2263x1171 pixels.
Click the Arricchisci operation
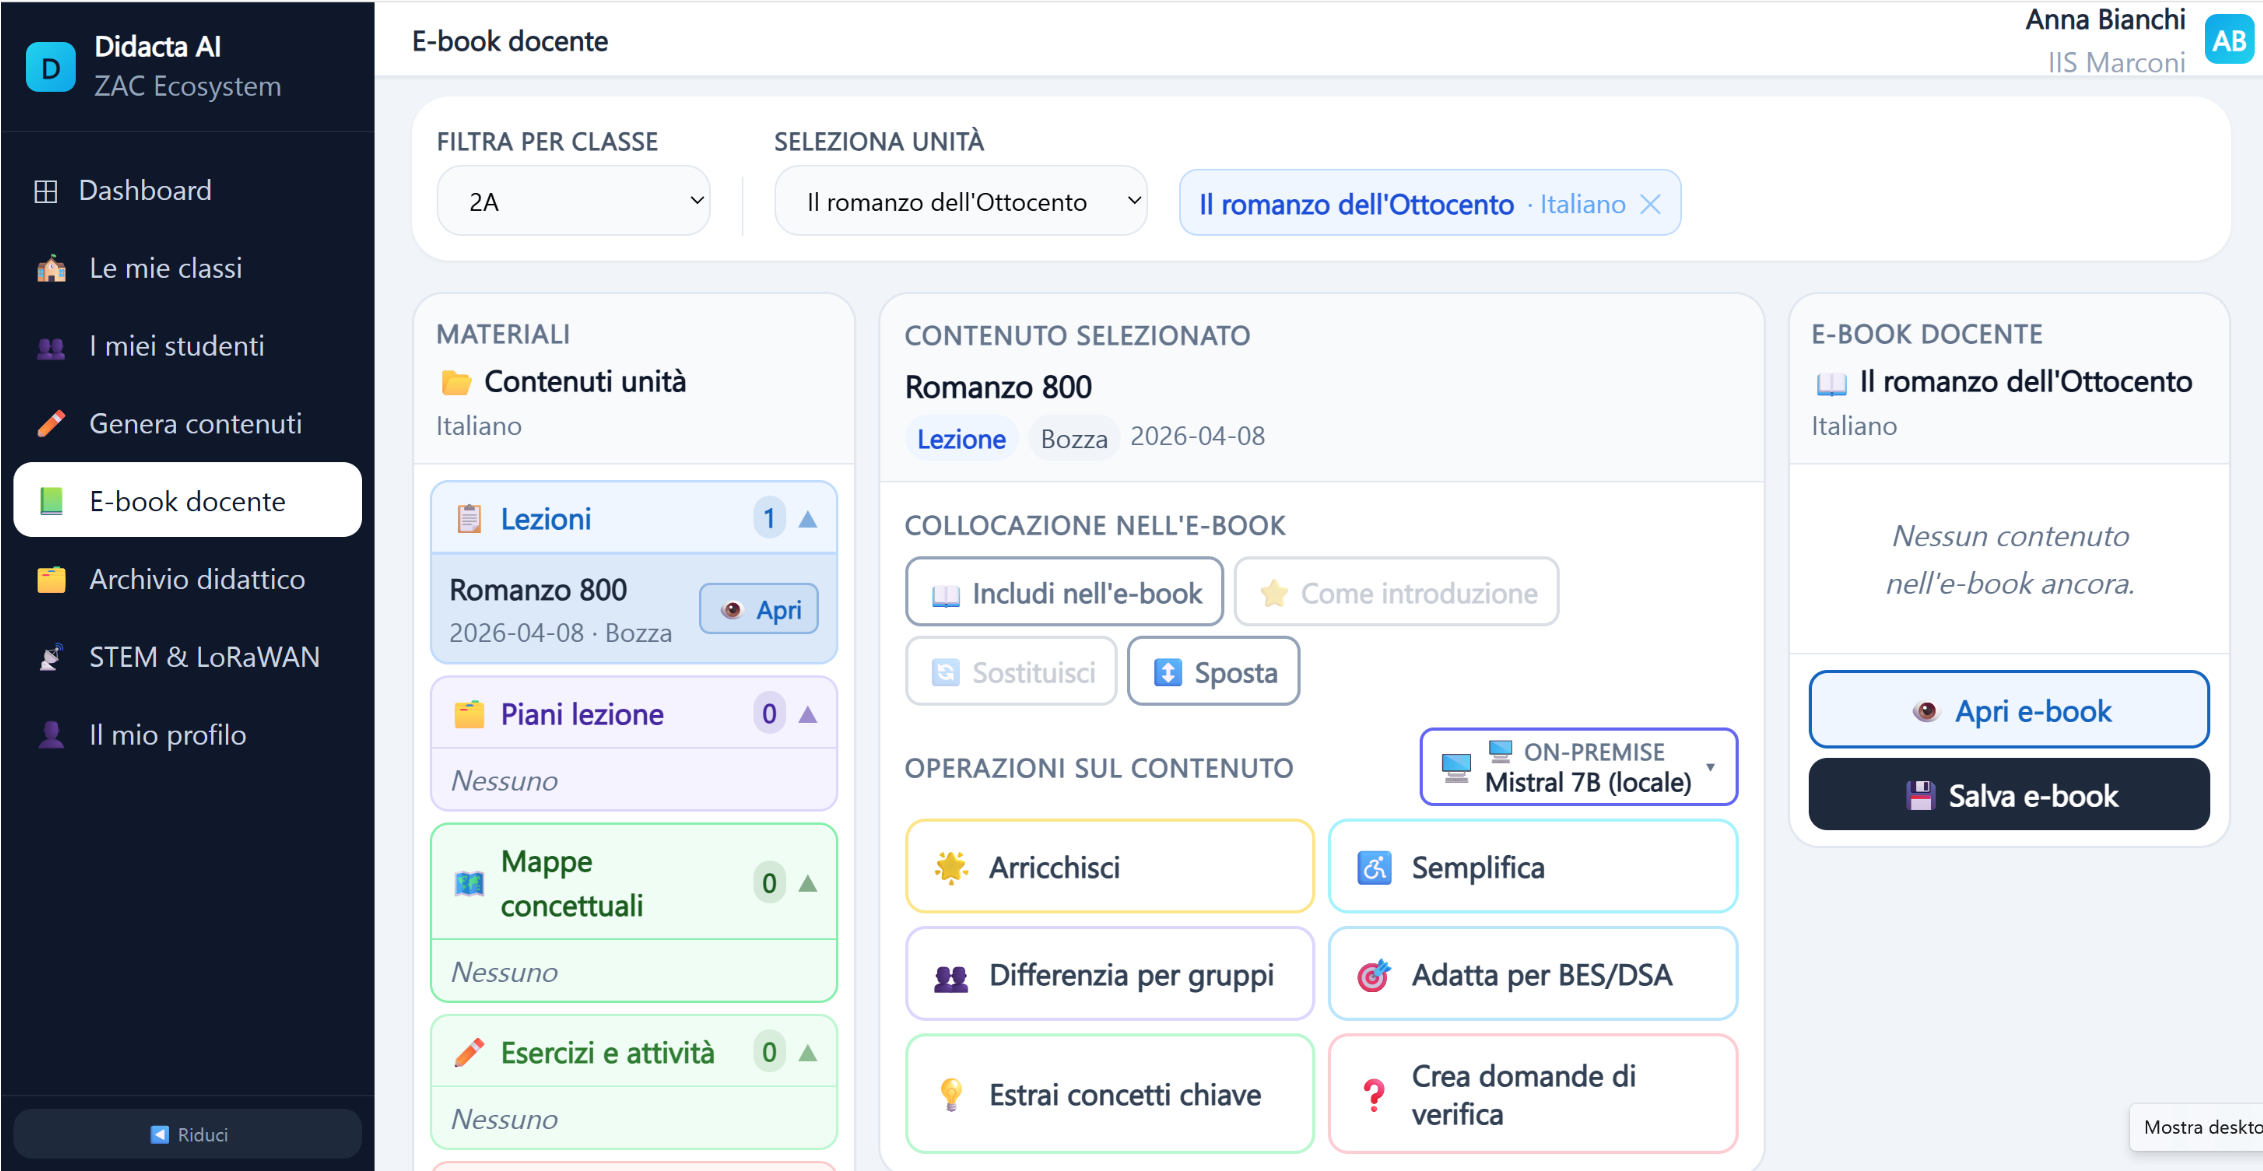click(x=1109, y=867)
